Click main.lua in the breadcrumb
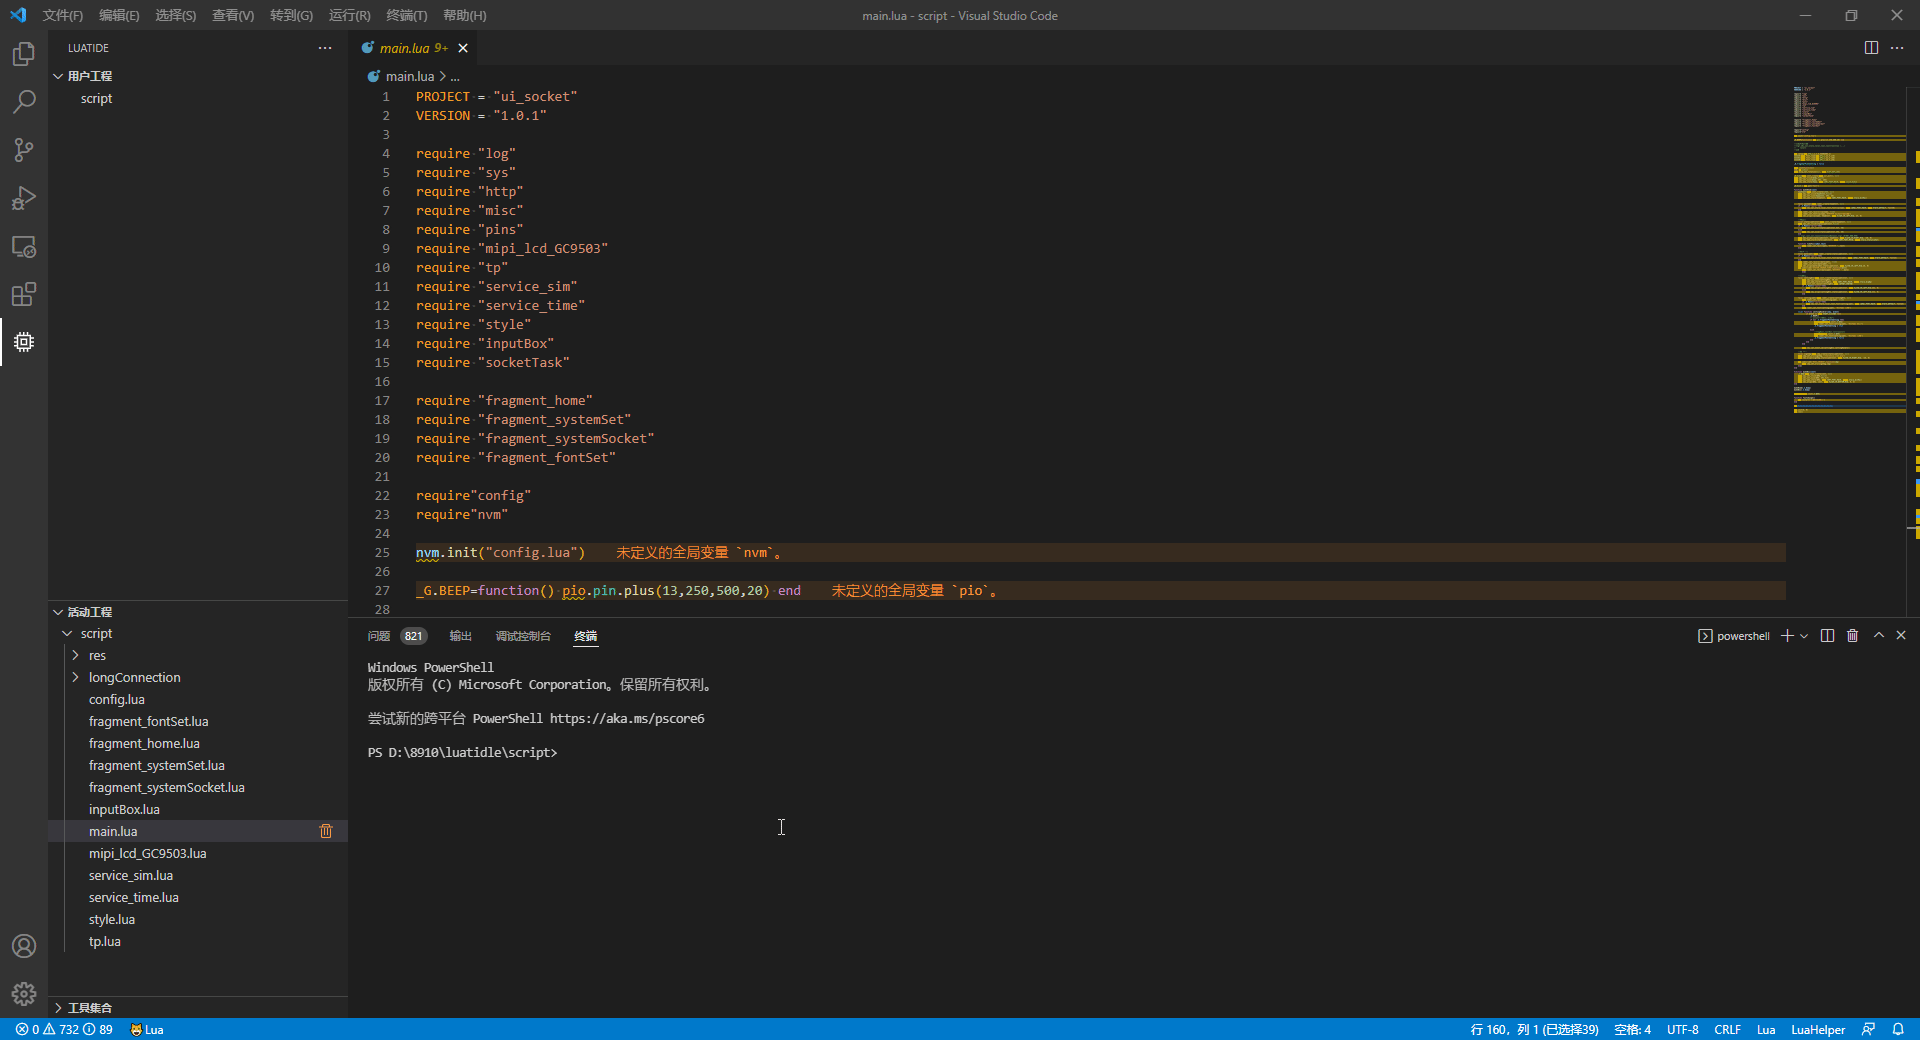 click(410, 76)
